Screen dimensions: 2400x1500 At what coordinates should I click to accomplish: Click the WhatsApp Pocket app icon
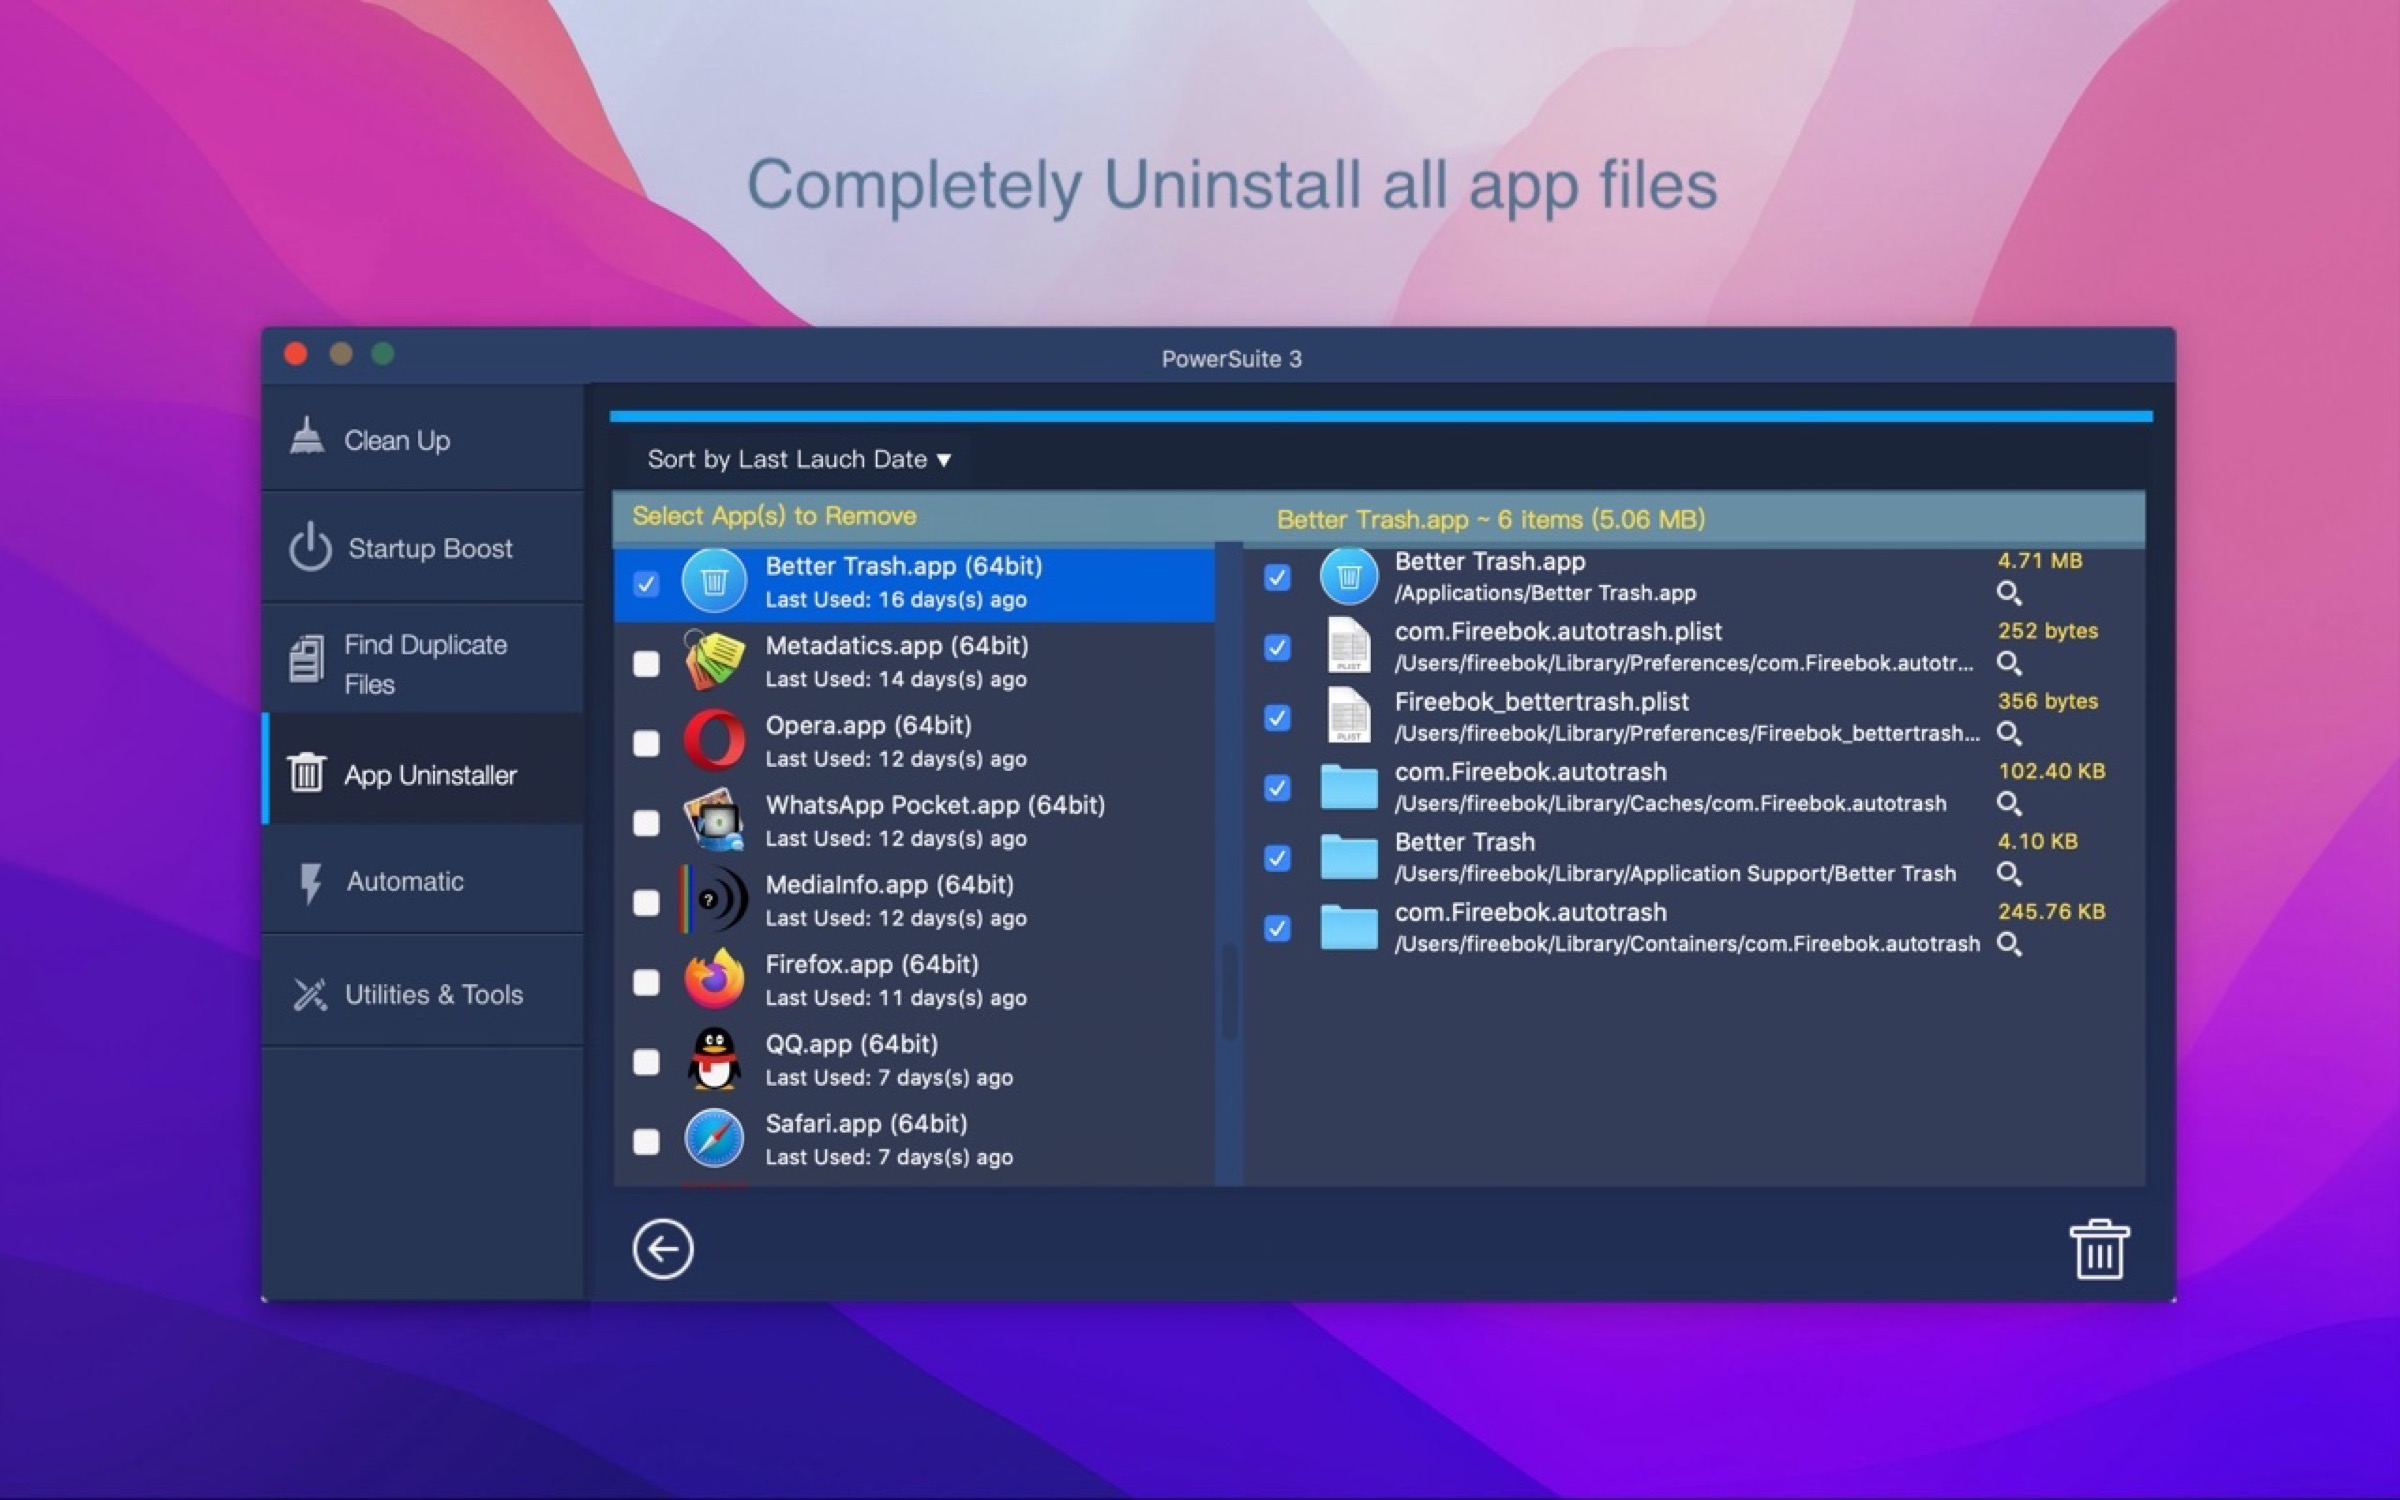point(714,820)
